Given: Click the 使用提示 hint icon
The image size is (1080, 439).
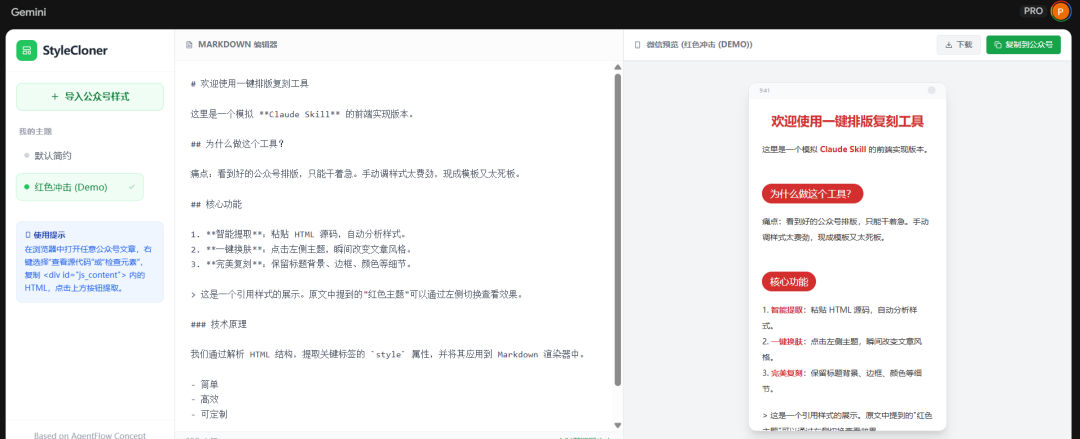Looking at the screenshot, I should tap(28, 235).
